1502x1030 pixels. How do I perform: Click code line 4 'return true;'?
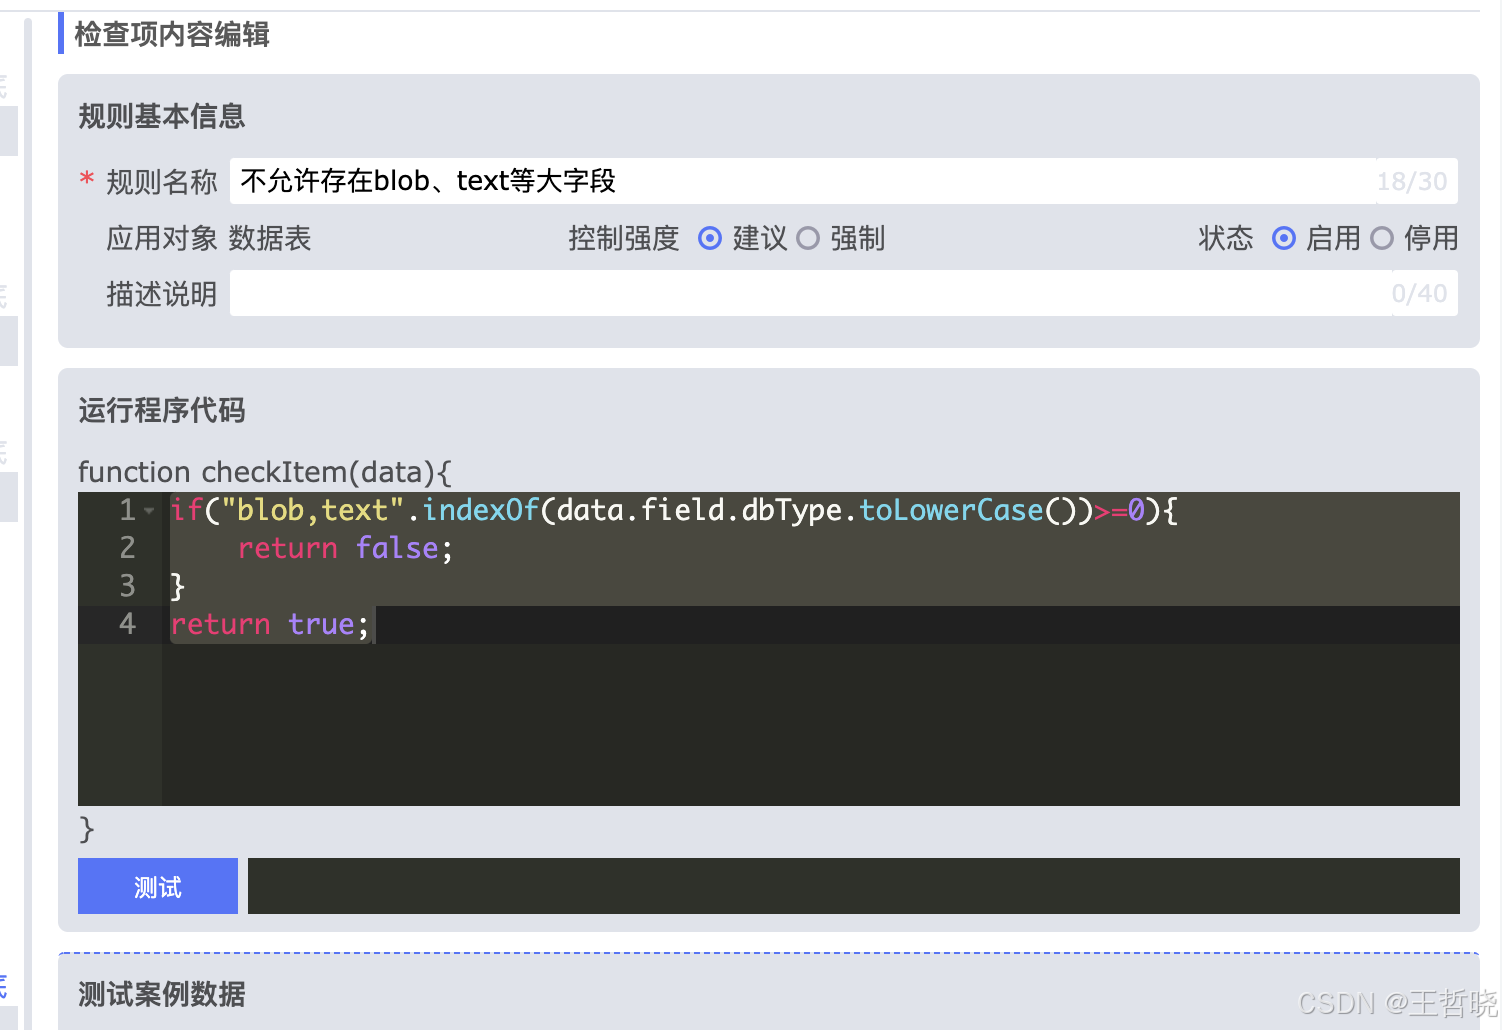[270, 624]
